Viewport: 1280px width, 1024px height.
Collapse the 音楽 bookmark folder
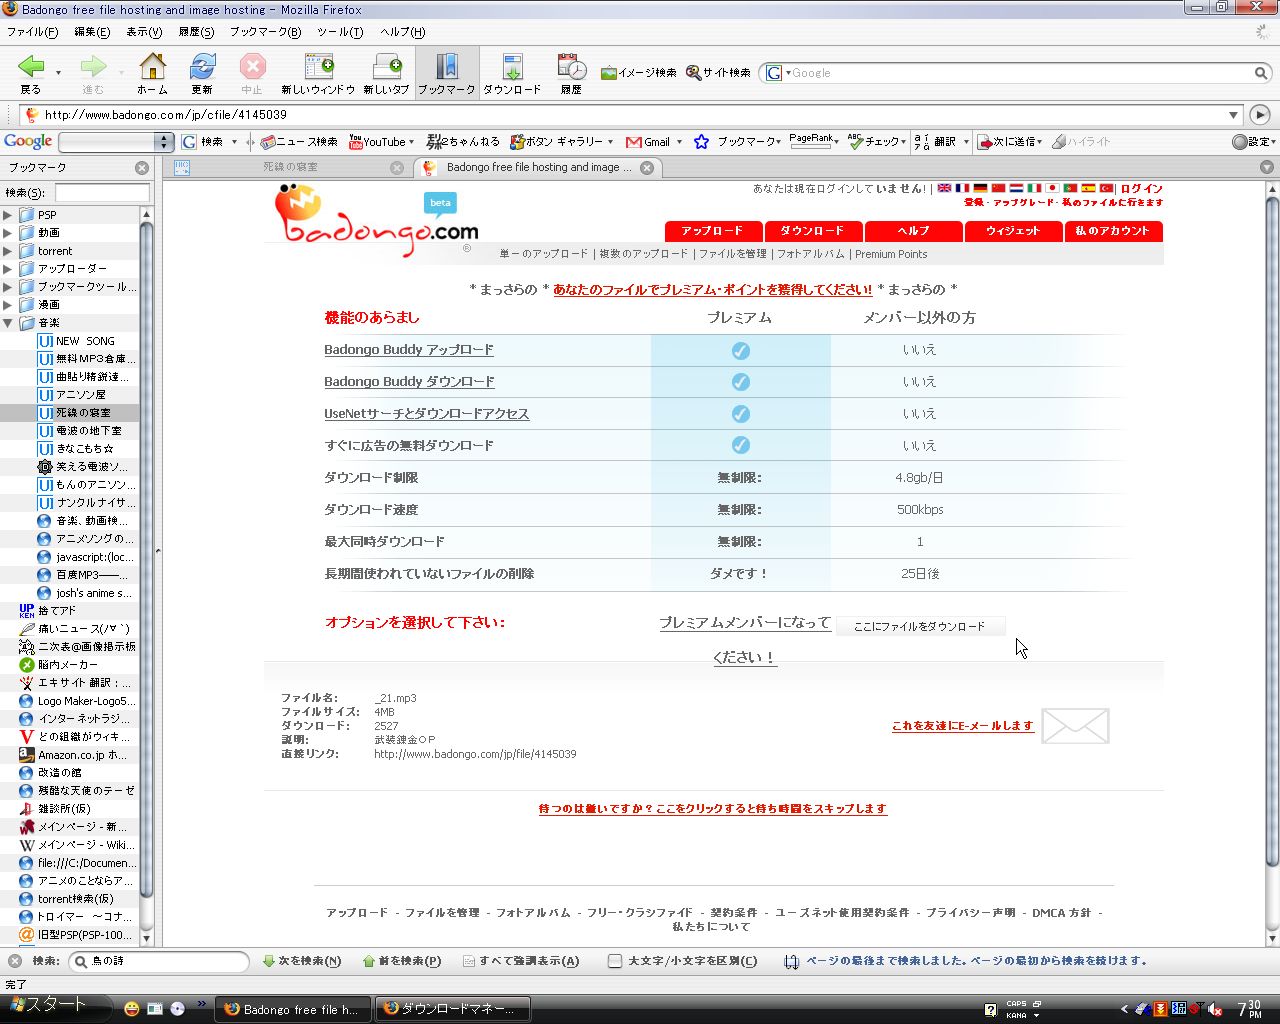click(8, 323)
